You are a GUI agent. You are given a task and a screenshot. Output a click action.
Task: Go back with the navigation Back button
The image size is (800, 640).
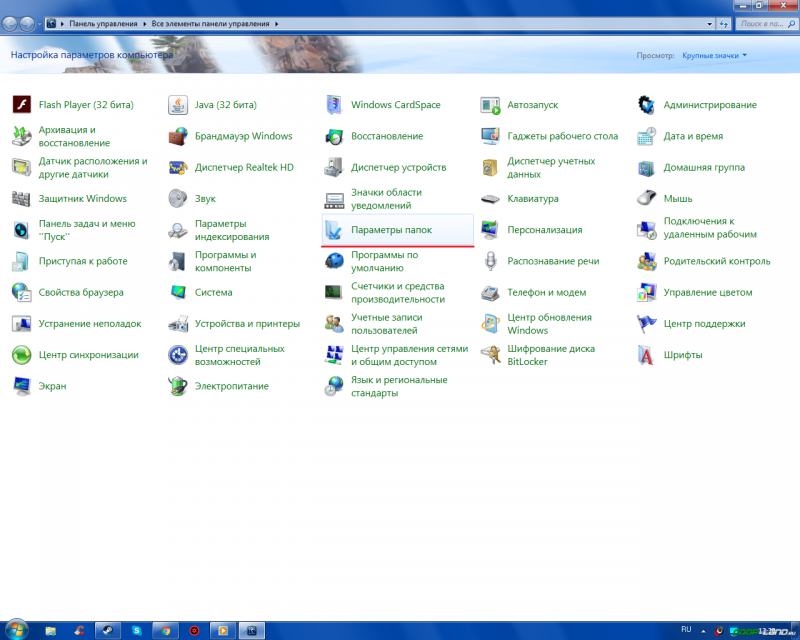[9, 23]
